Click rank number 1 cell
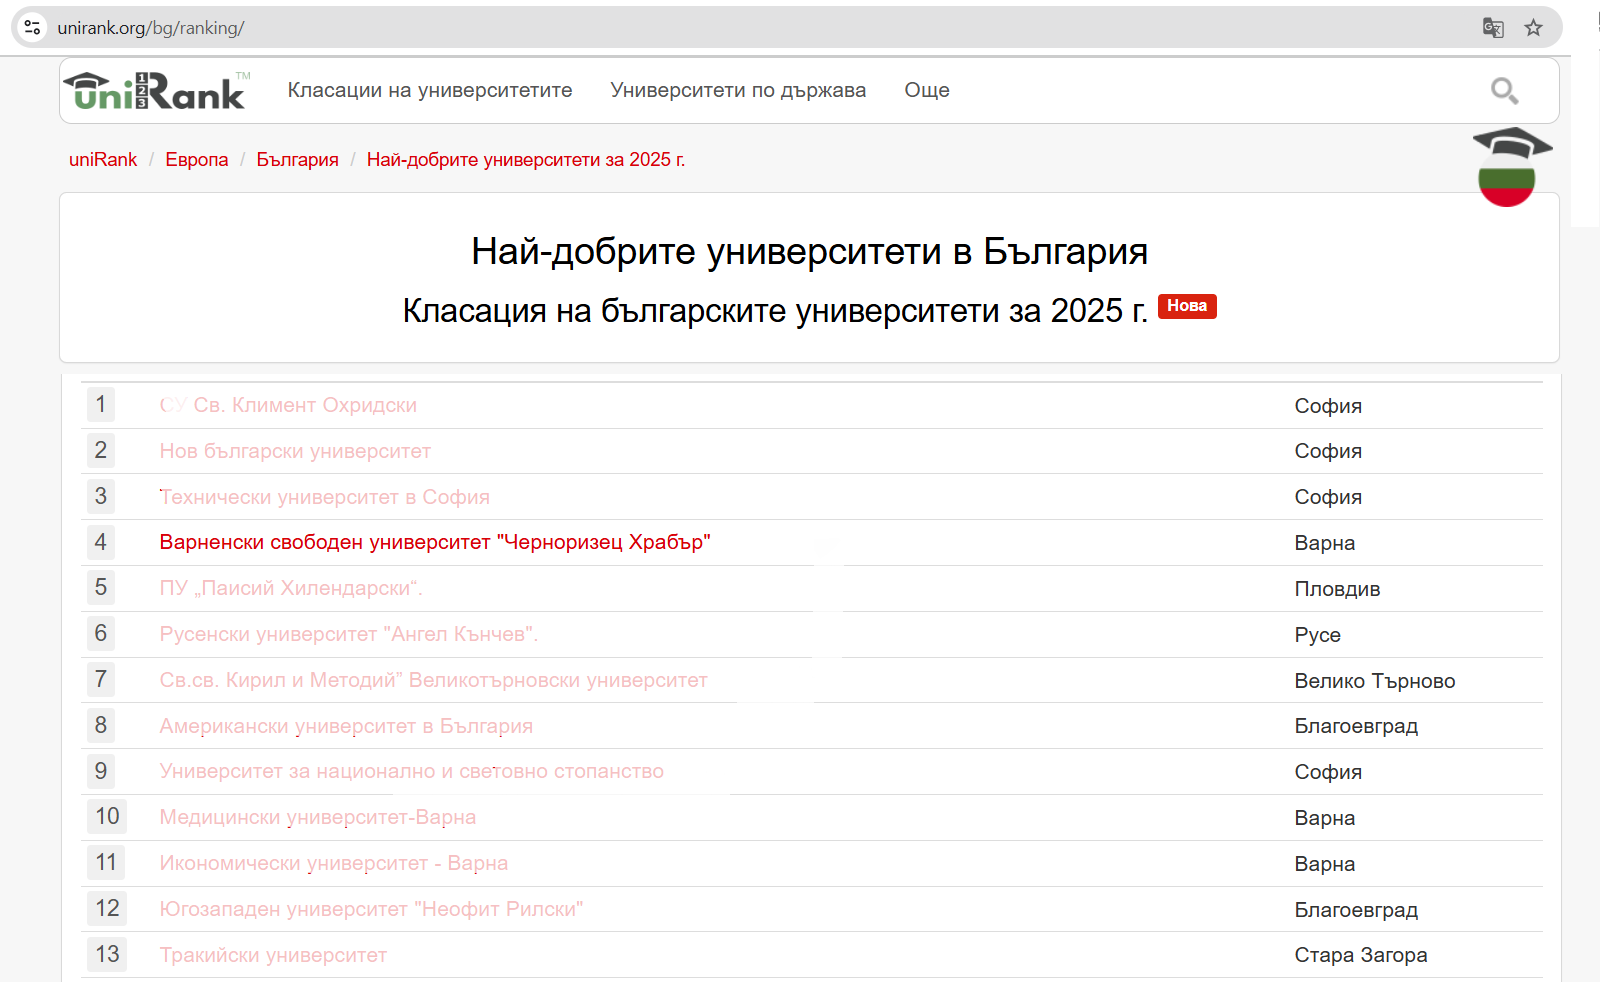The image size is (1600, 982). [x=101, y=405]
